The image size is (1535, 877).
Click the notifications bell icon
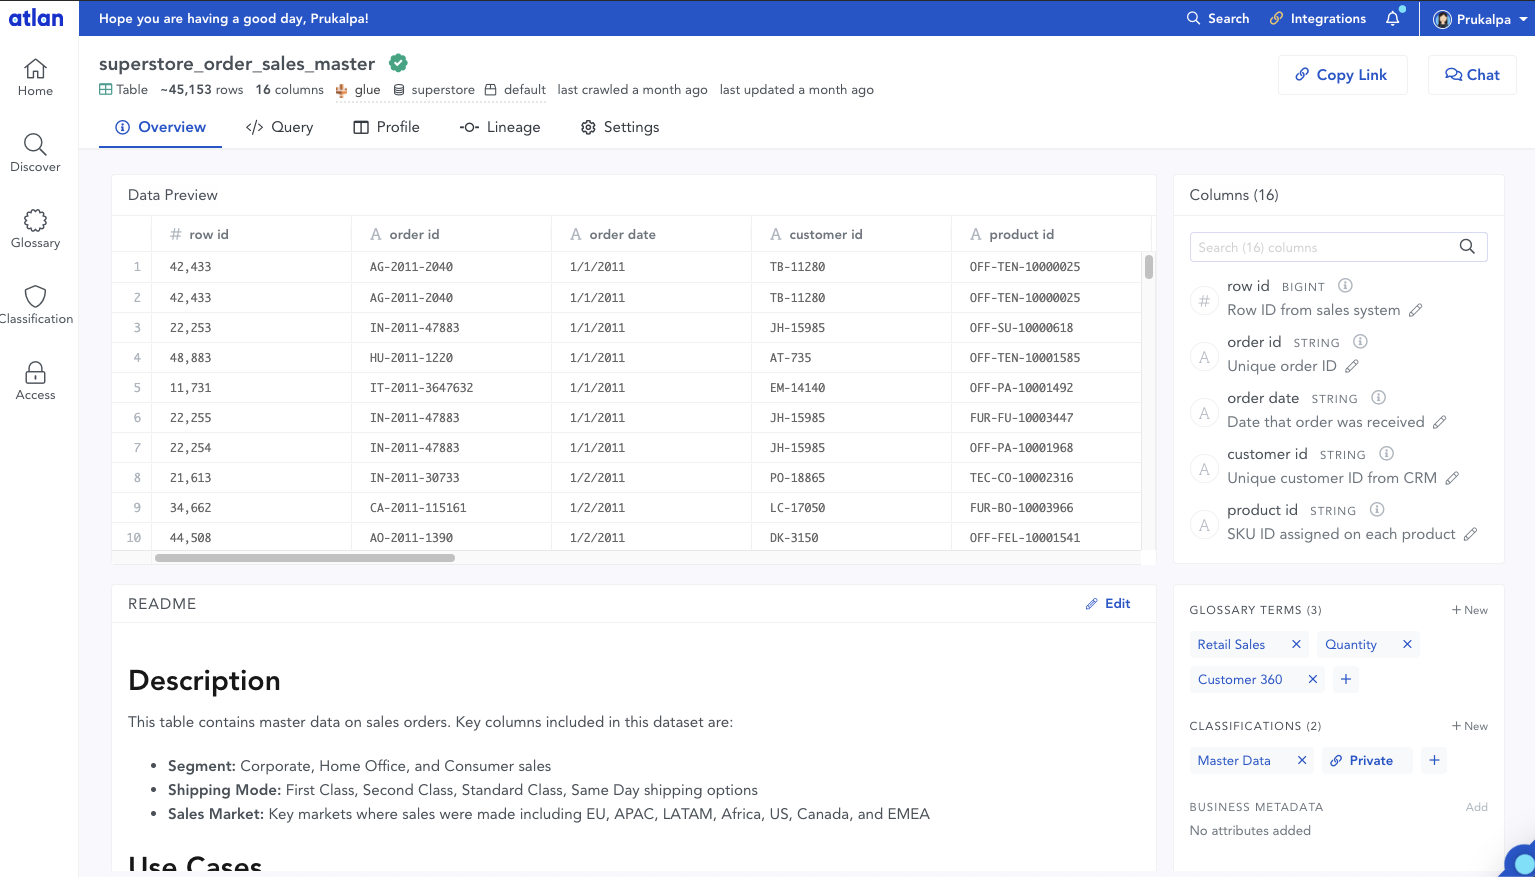1392,19
